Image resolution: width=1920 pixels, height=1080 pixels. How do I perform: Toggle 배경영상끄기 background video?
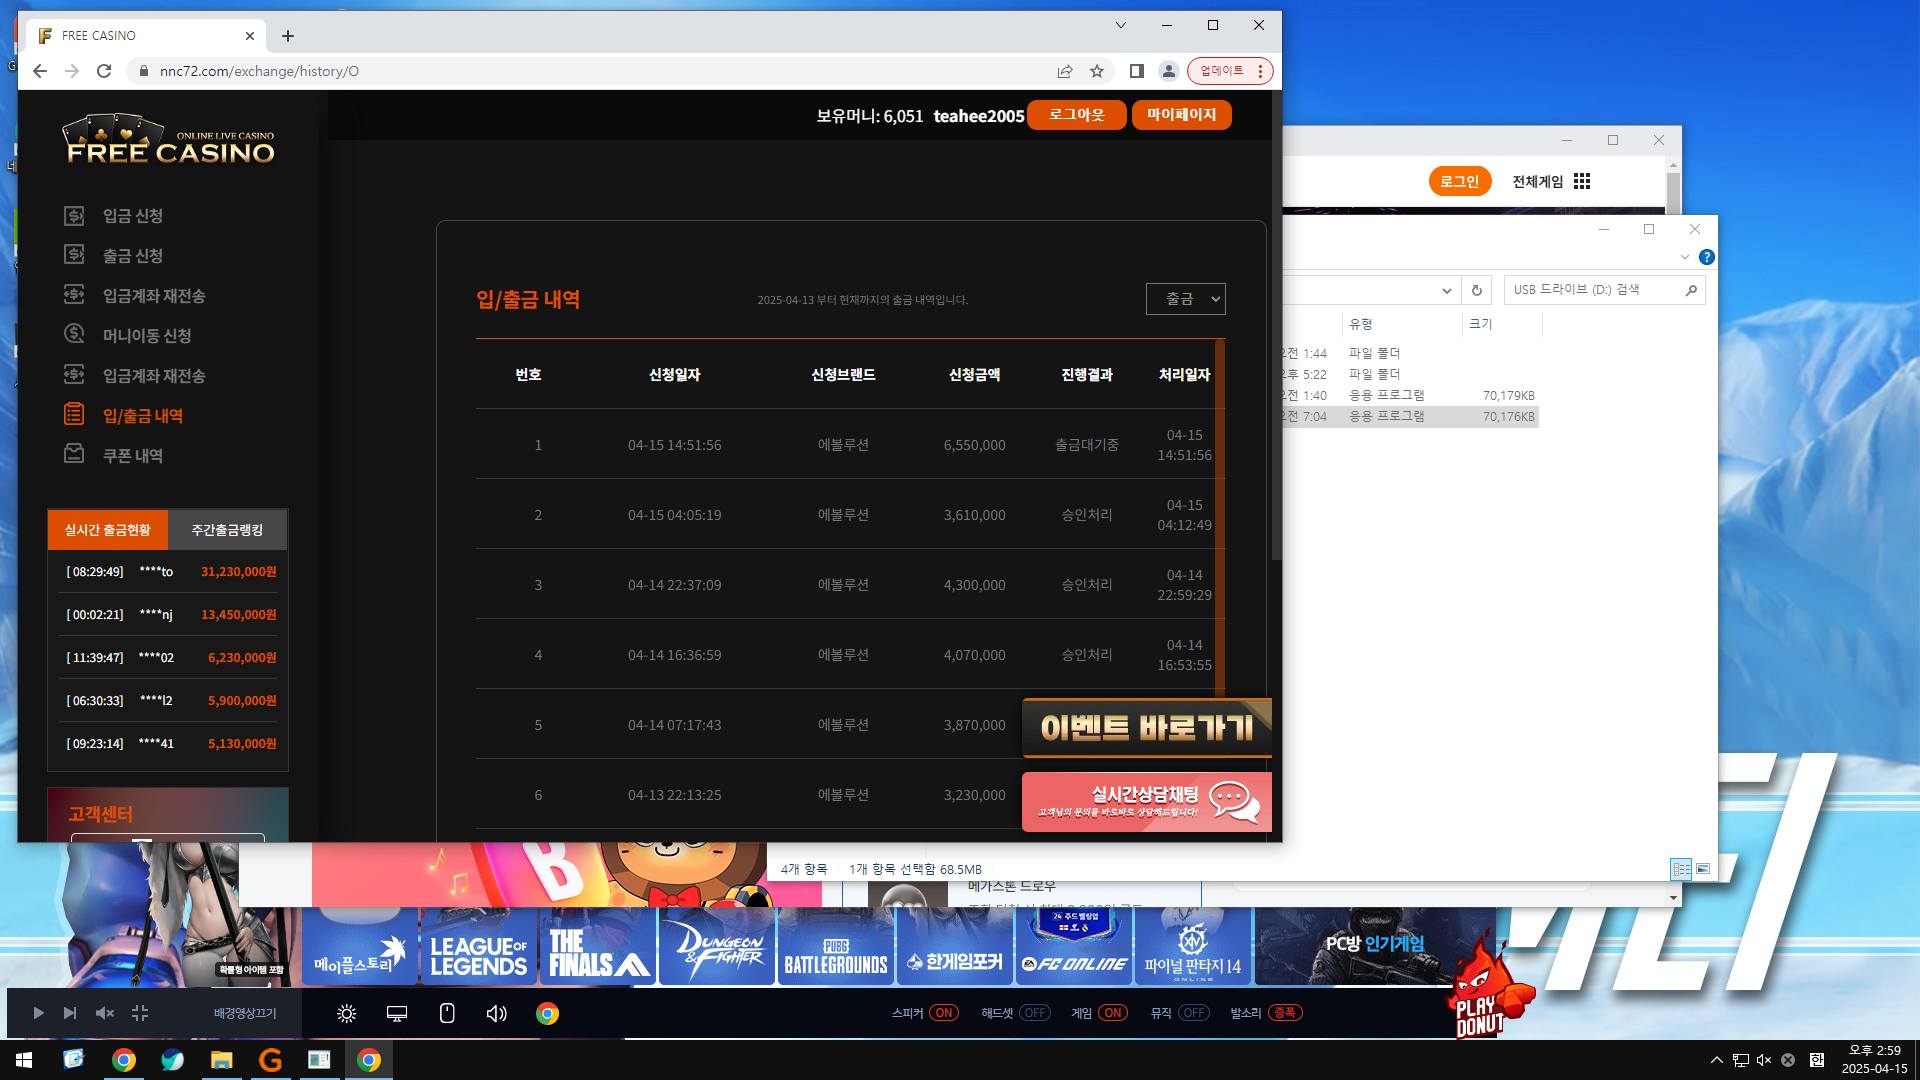coord(245,1013)
